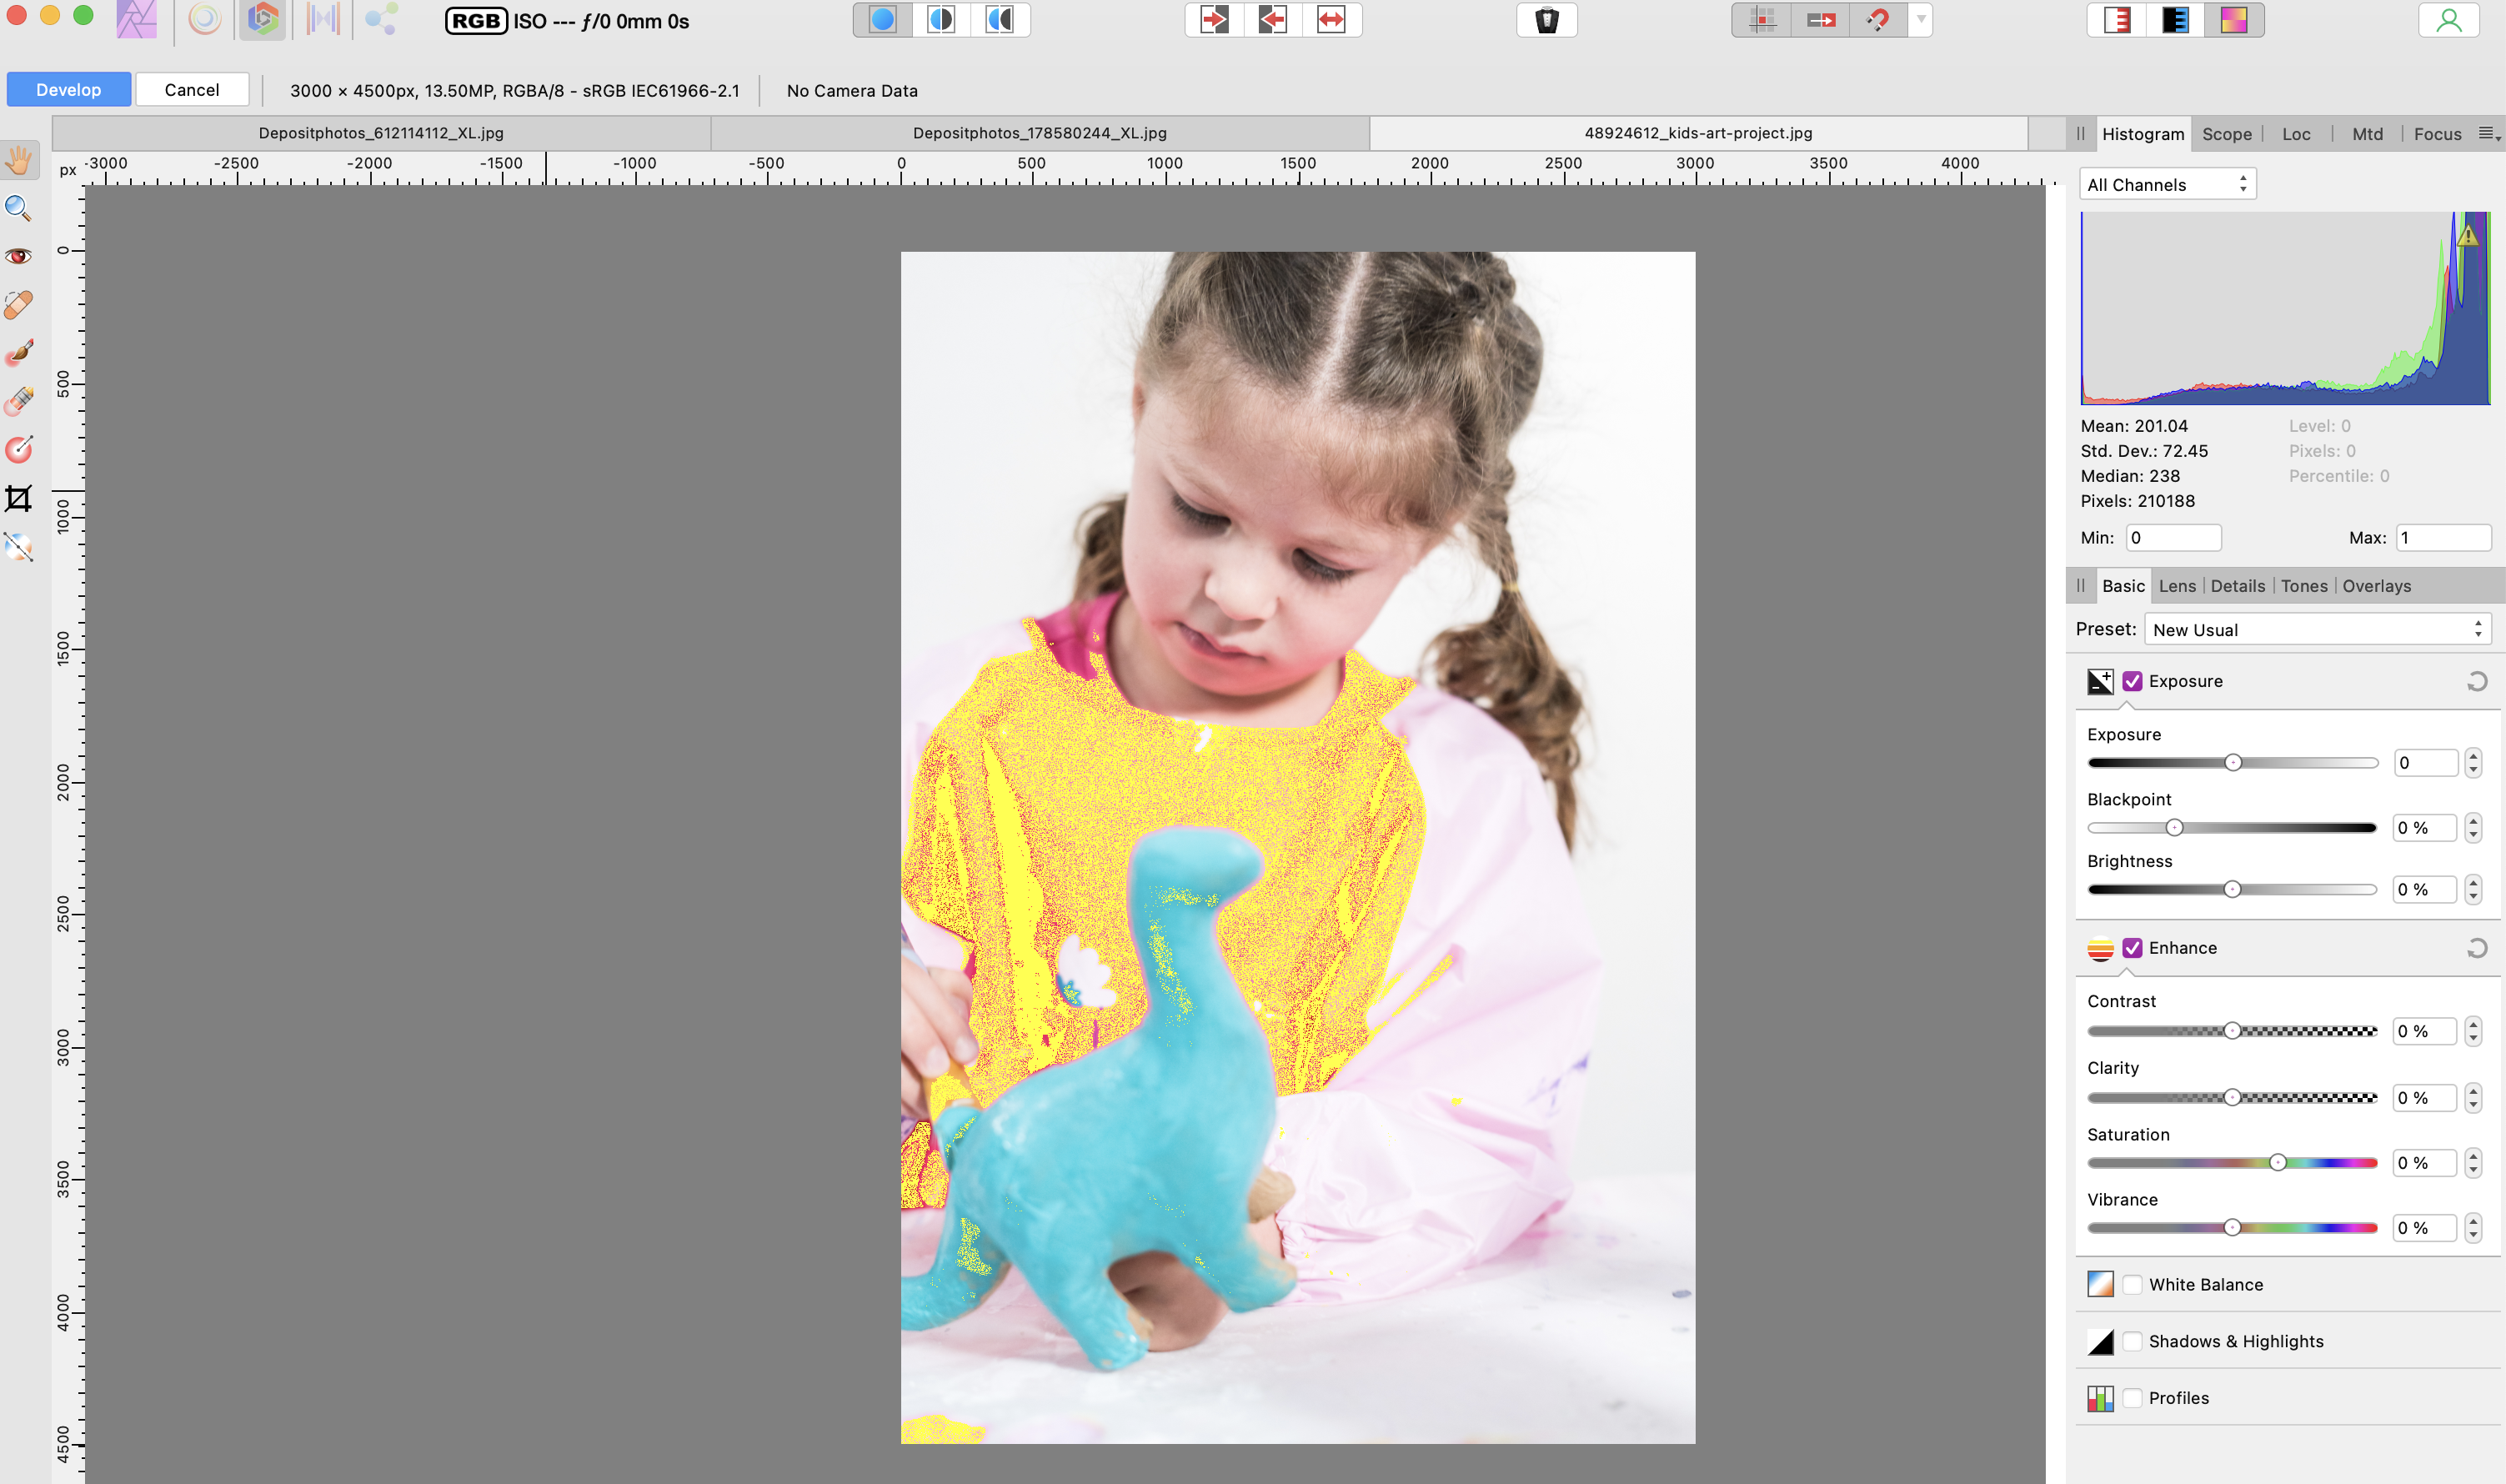
Task: Switch to the Liquify Persona icon
Action: [x=204, y=20]
